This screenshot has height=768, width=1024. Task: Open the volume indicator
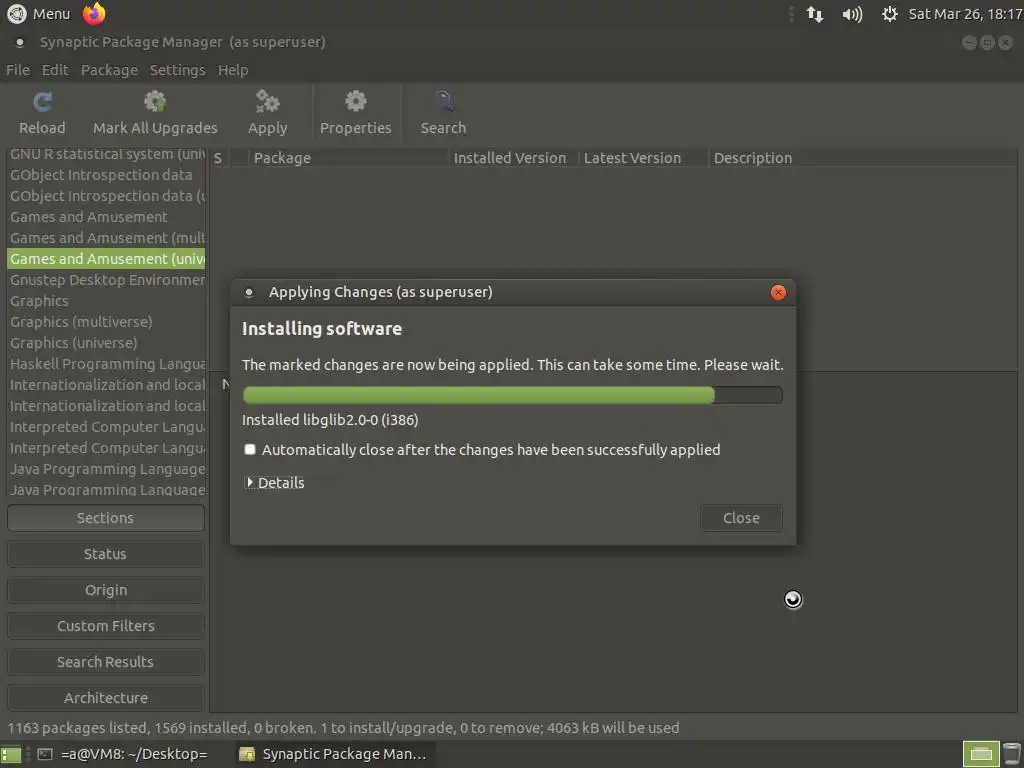pyautogui.click(x=852, y=14)
